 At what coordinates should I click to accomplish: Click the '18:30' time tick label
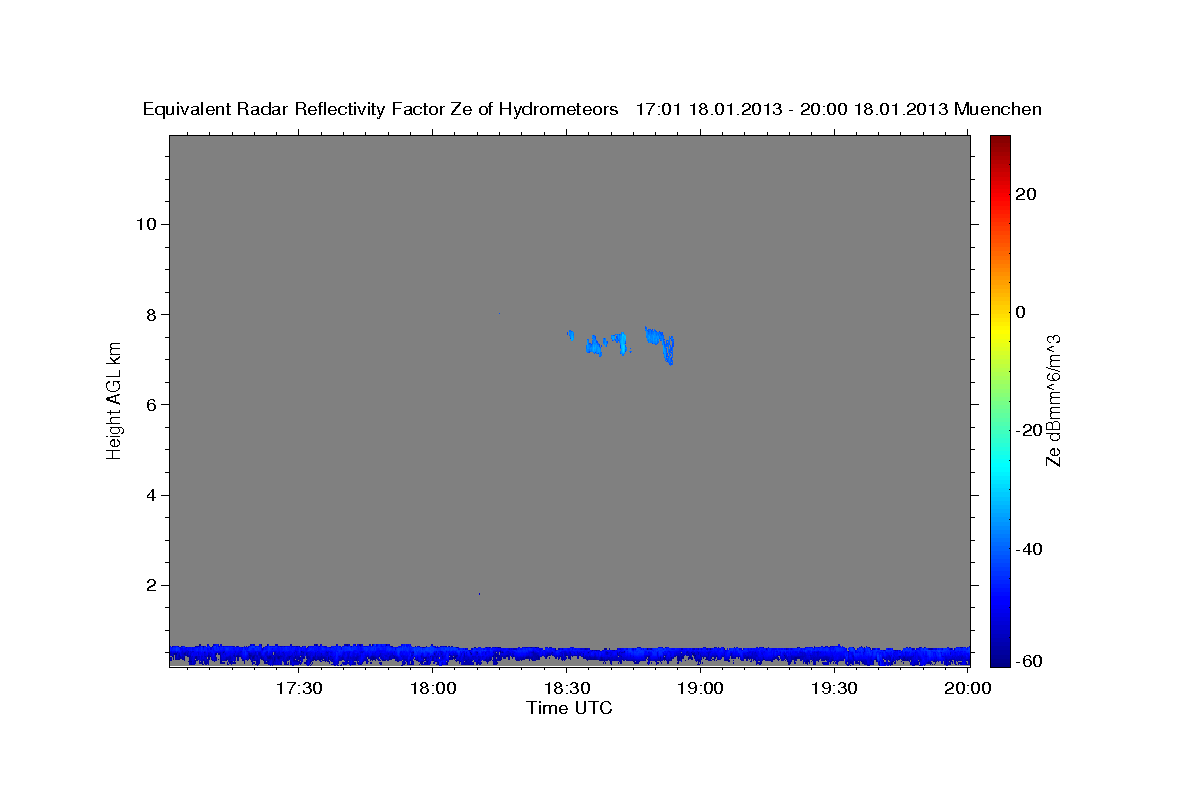pos(568,689)
